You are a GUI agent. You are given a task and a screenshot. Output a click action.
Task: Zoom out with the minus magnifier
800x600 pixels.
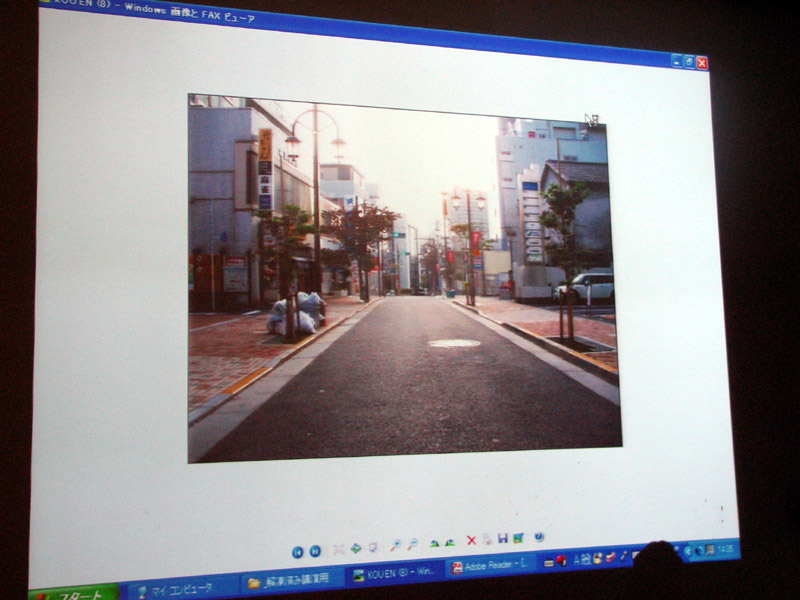[x=412, y=544]
